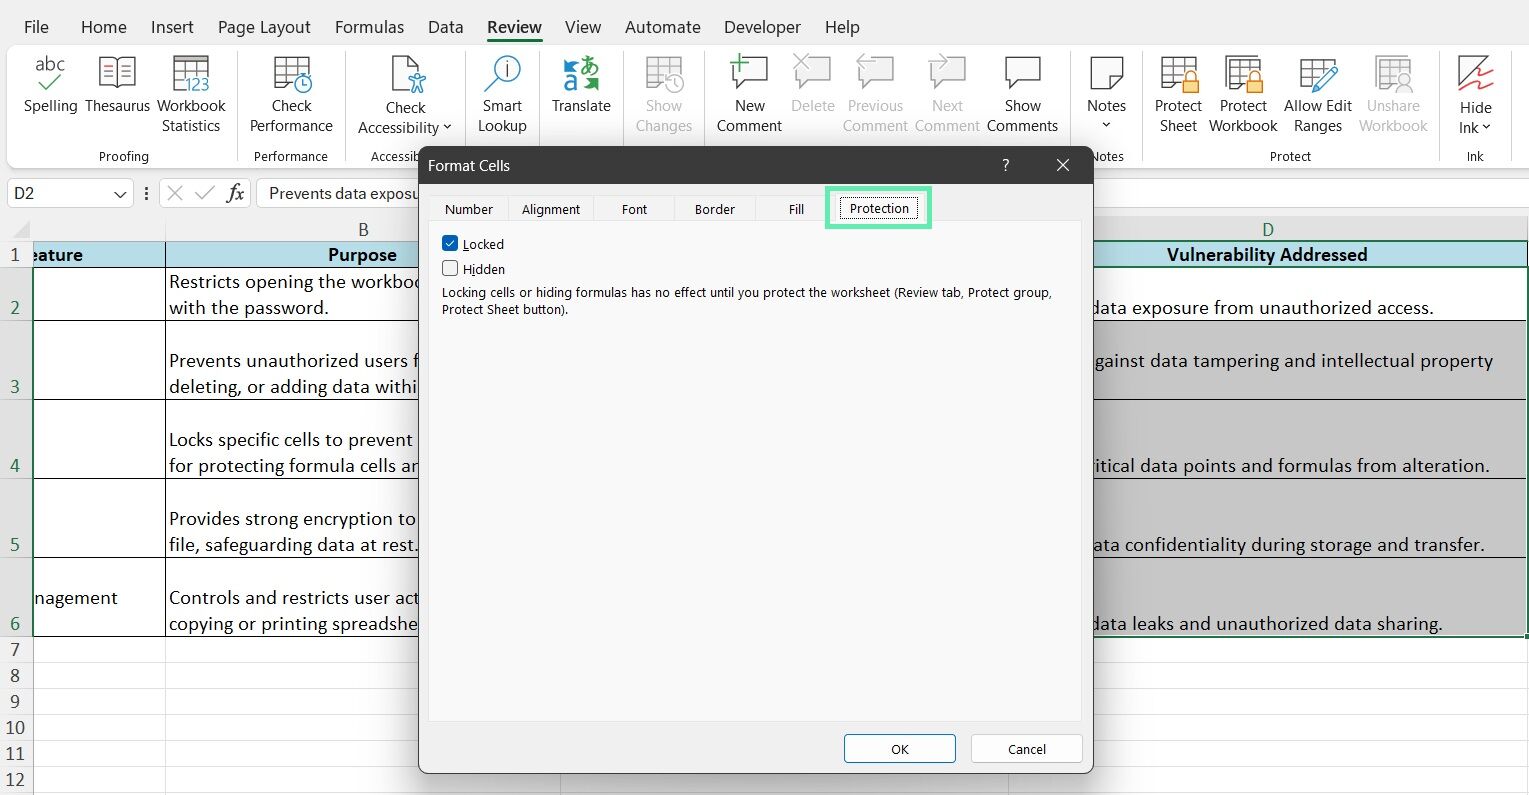This screenshot has height=795, width=1529.
Task: Run Check Accessibility
Action: point(405,95)
